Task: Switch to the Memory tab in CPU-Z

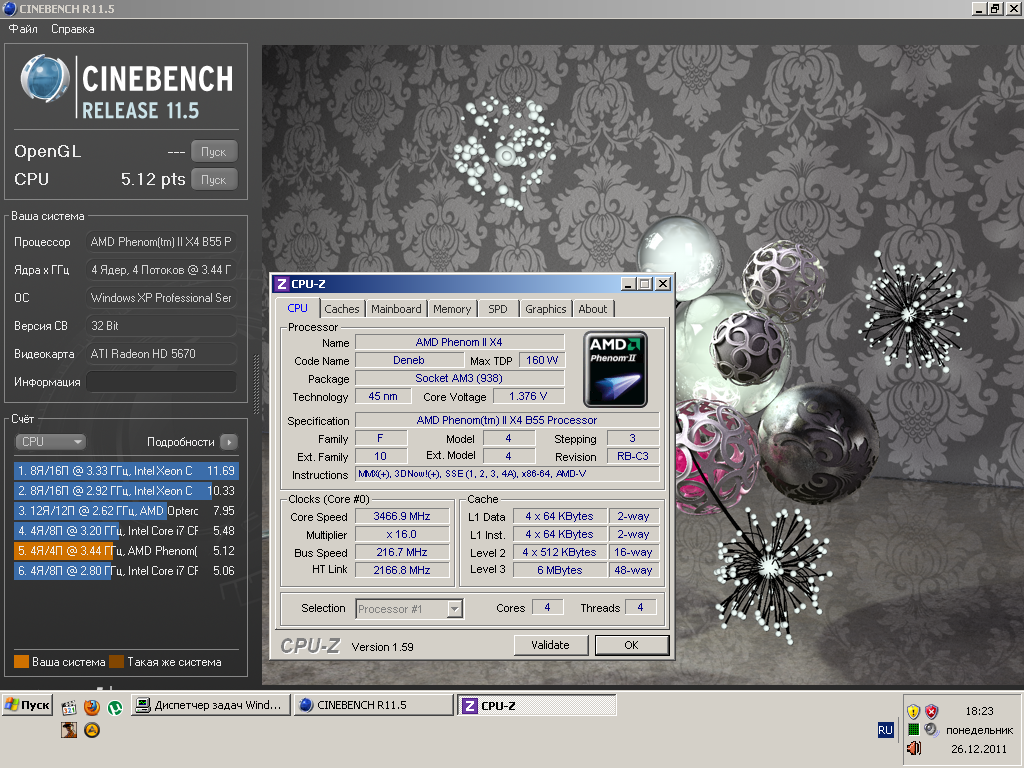Action: click(x=452, y=309)
